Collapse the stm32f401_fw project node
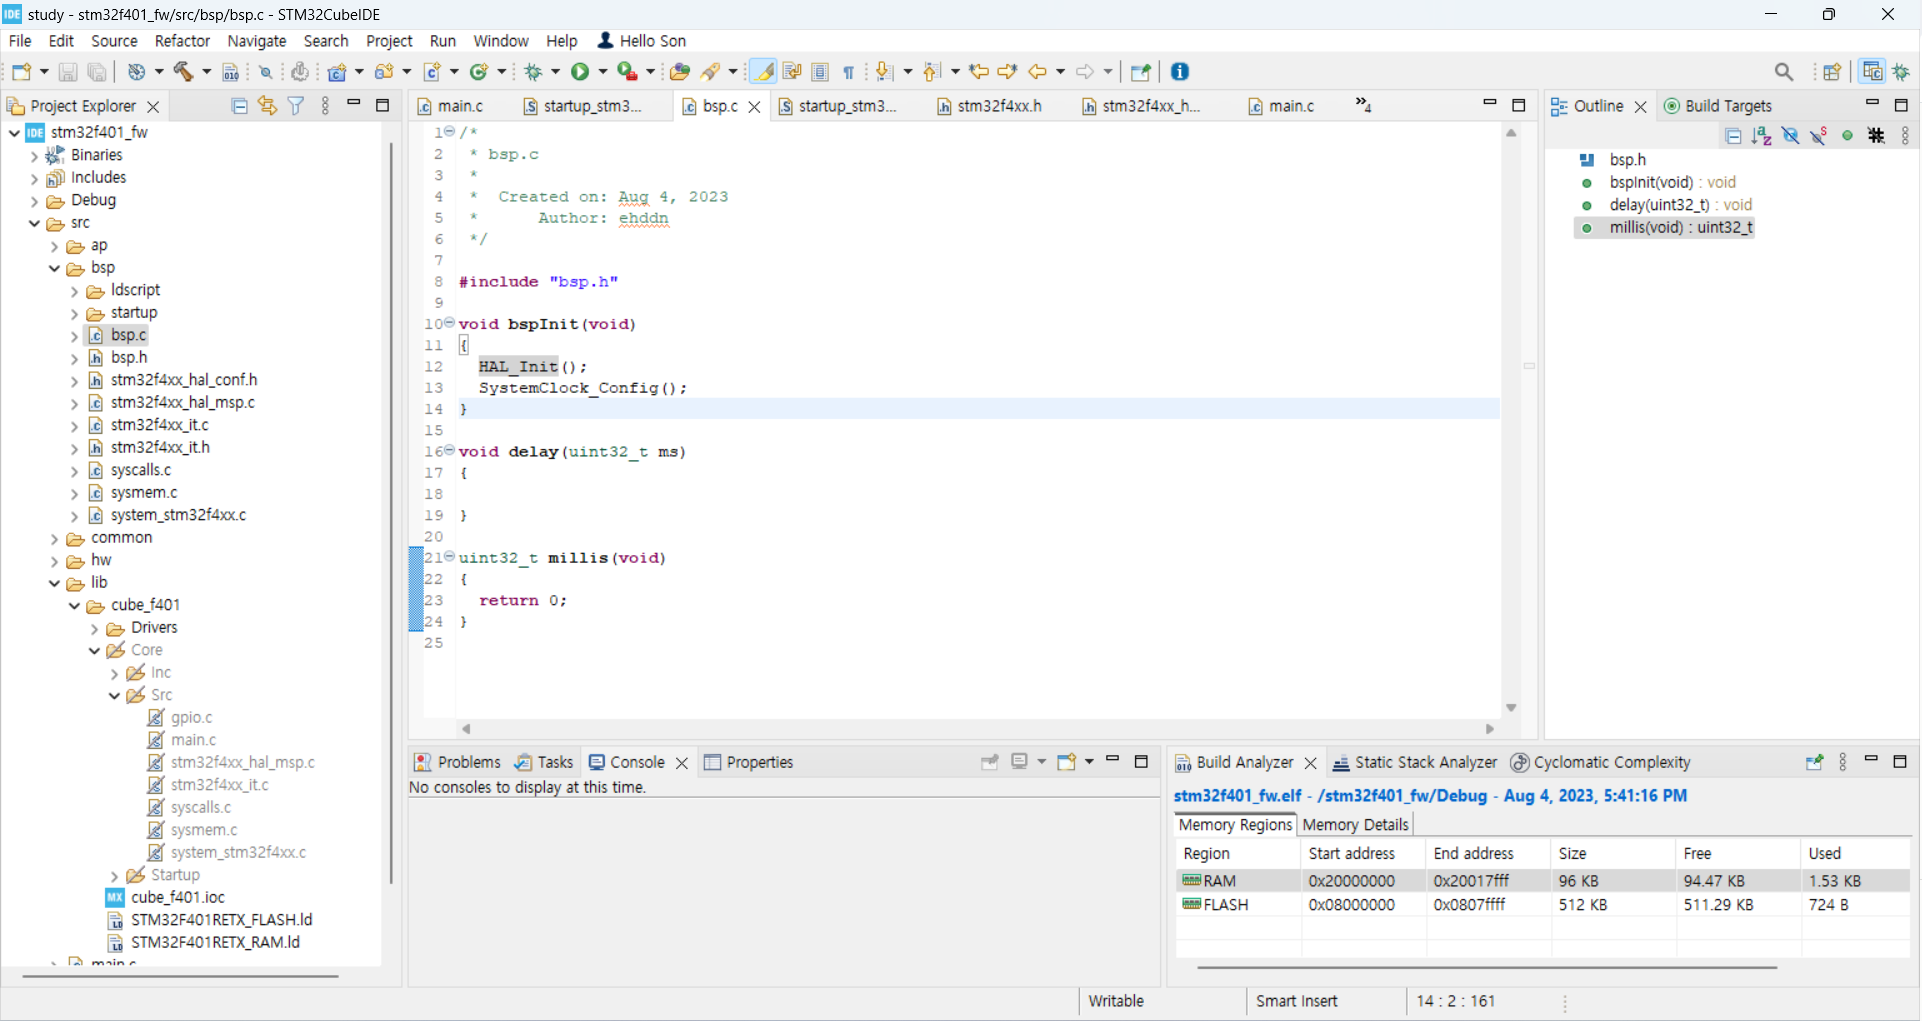 click(x=14, y=133)
